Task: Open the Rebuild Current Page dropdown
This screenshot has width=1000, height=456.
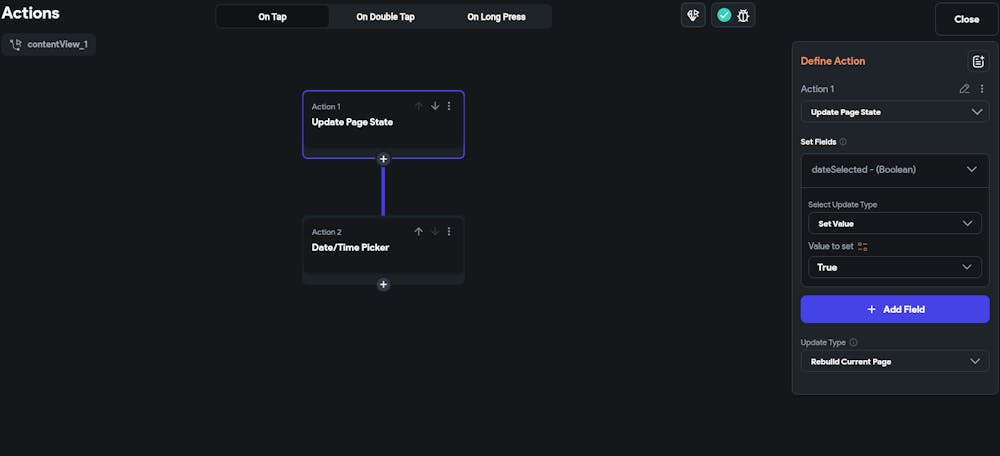Action: tap(895, 361)
